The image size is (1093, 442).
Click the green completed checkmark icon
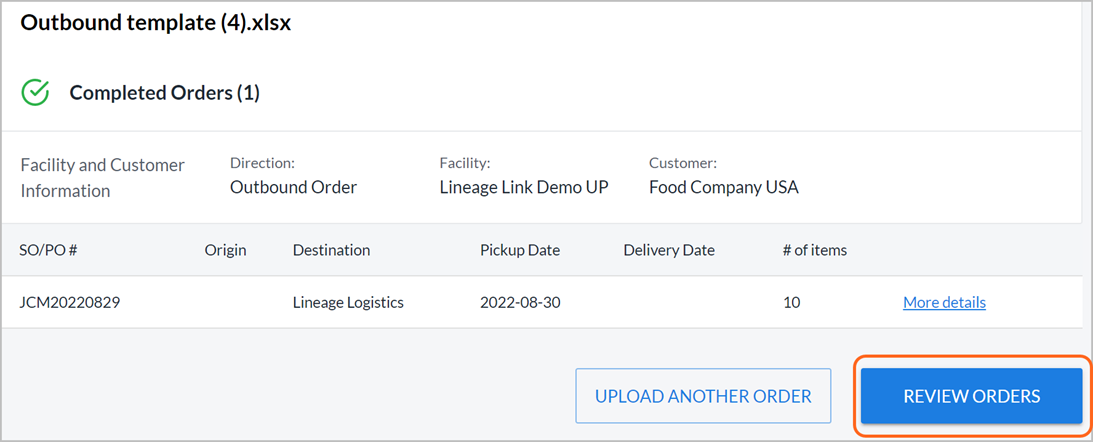coord(35,93)
